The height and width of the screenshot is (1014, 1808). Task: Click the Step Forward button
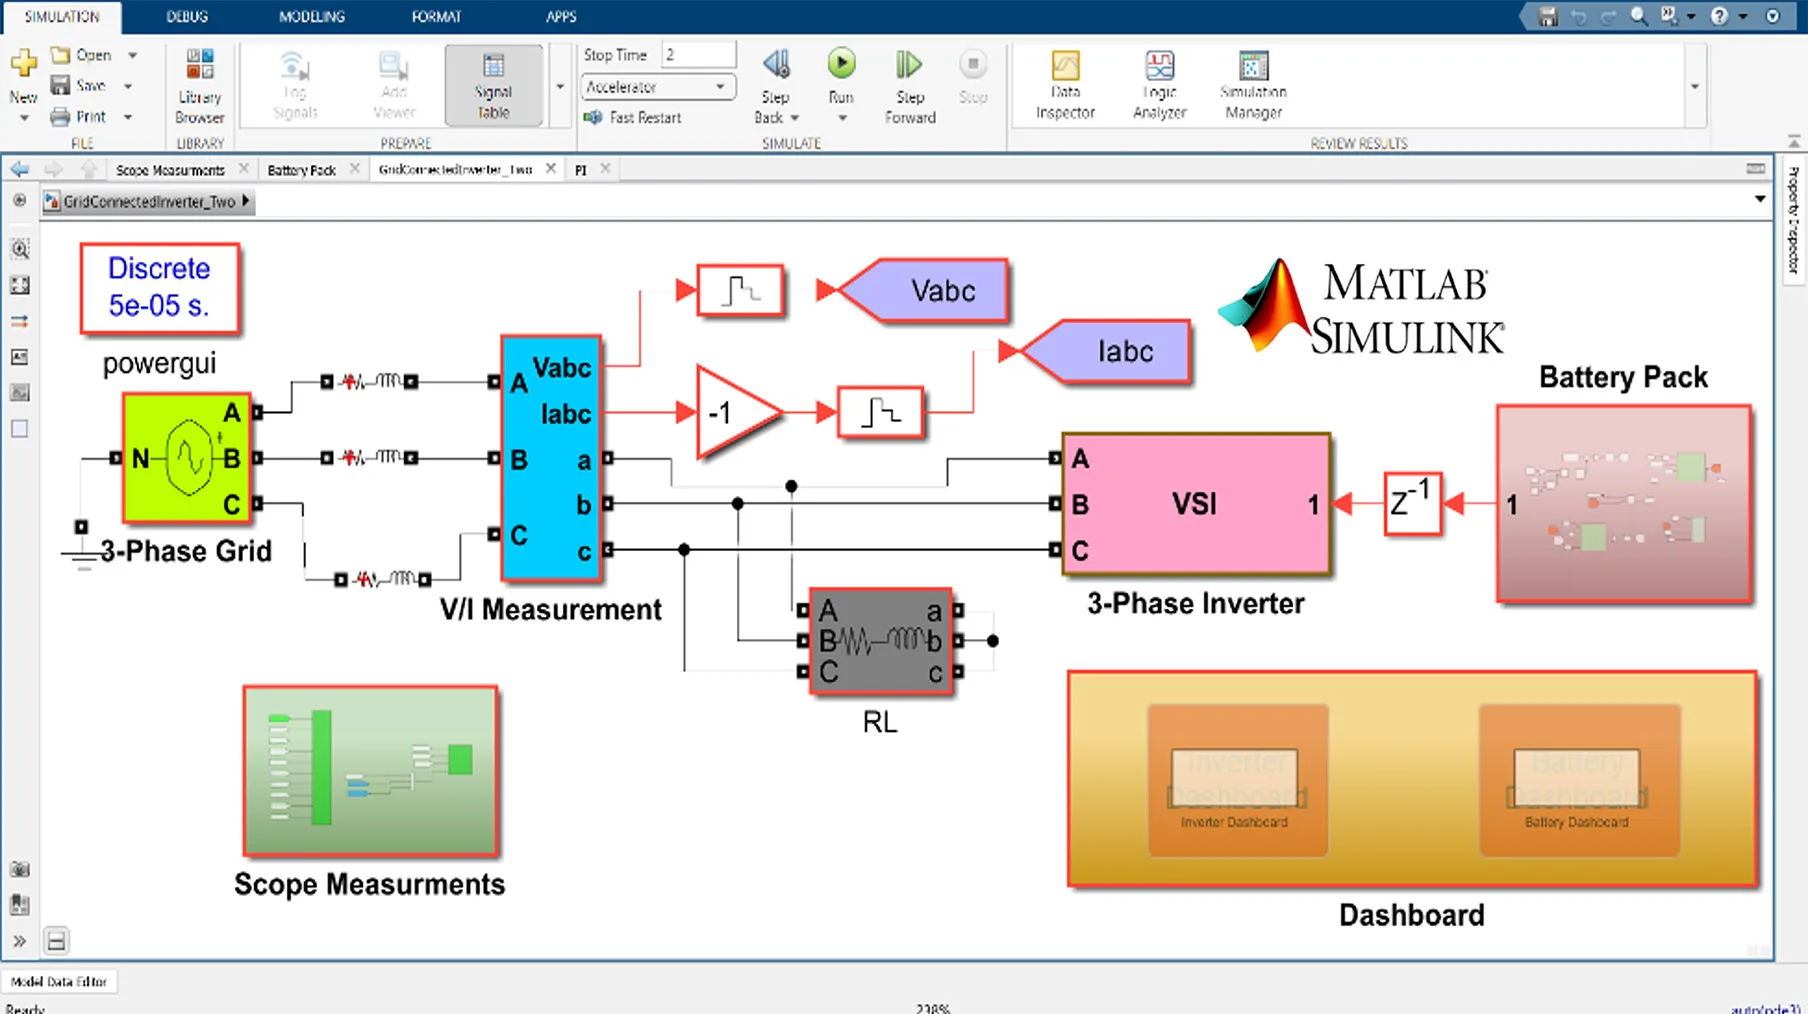[909, 87]
